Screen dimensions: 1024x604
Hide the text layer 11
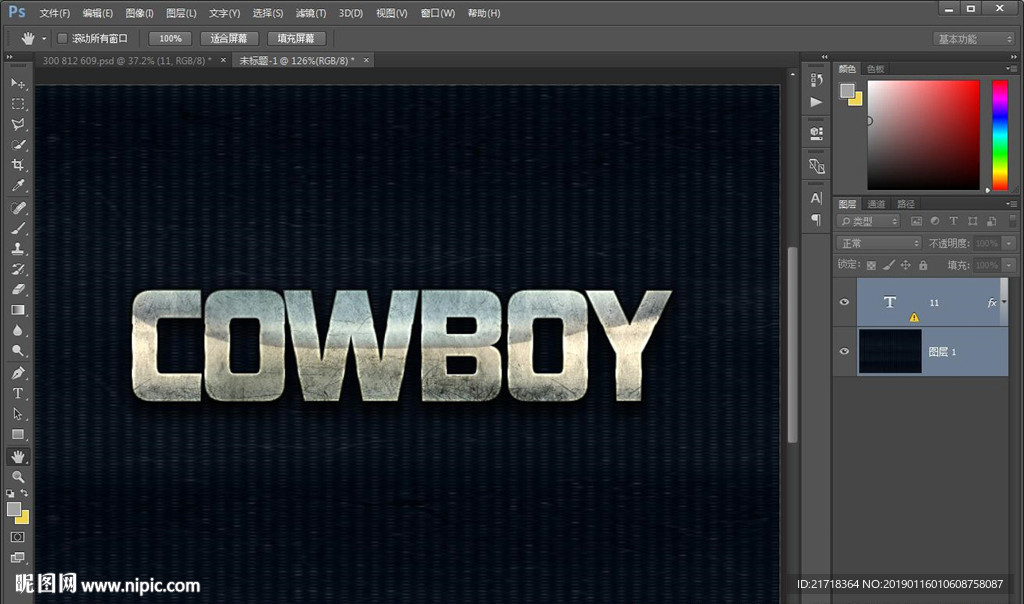click(x=844, y=302)
